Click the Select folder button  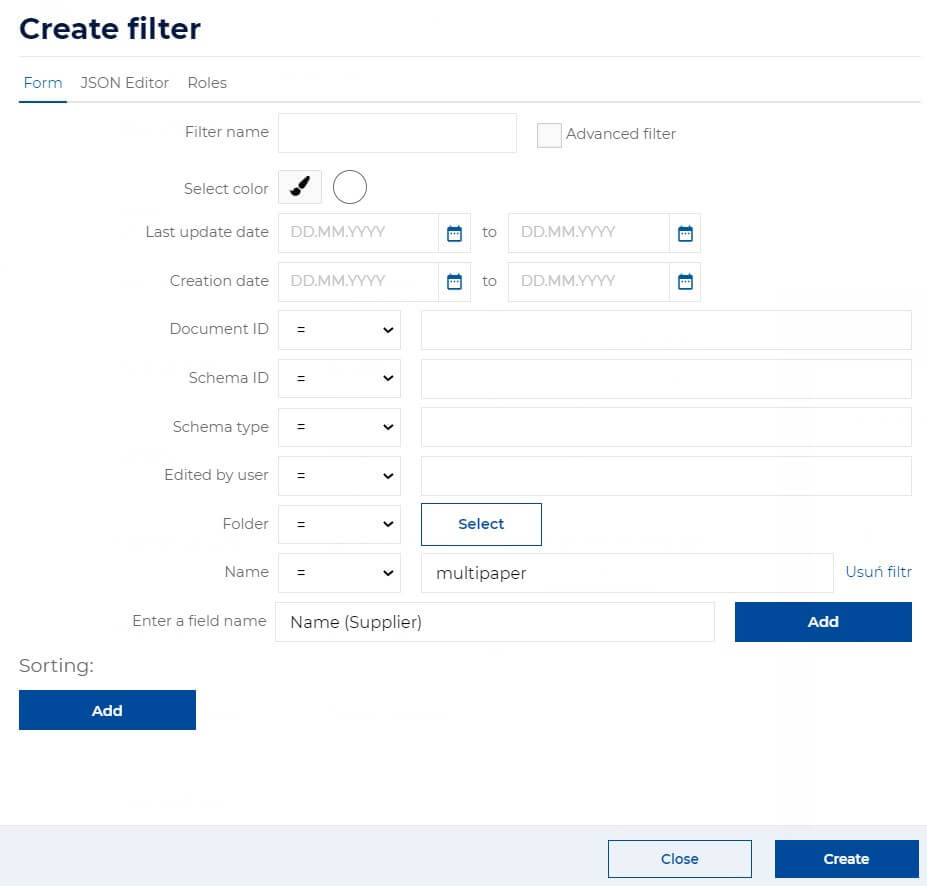[x=481, y=524]
